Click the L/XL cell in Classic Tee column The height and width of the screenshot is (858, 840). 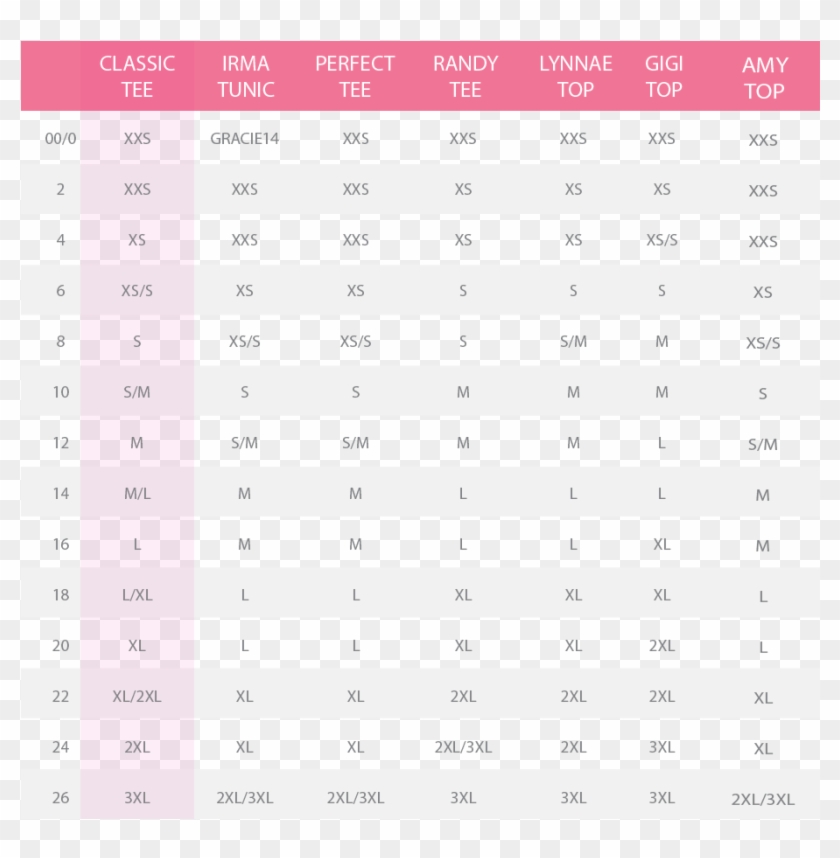137,594
